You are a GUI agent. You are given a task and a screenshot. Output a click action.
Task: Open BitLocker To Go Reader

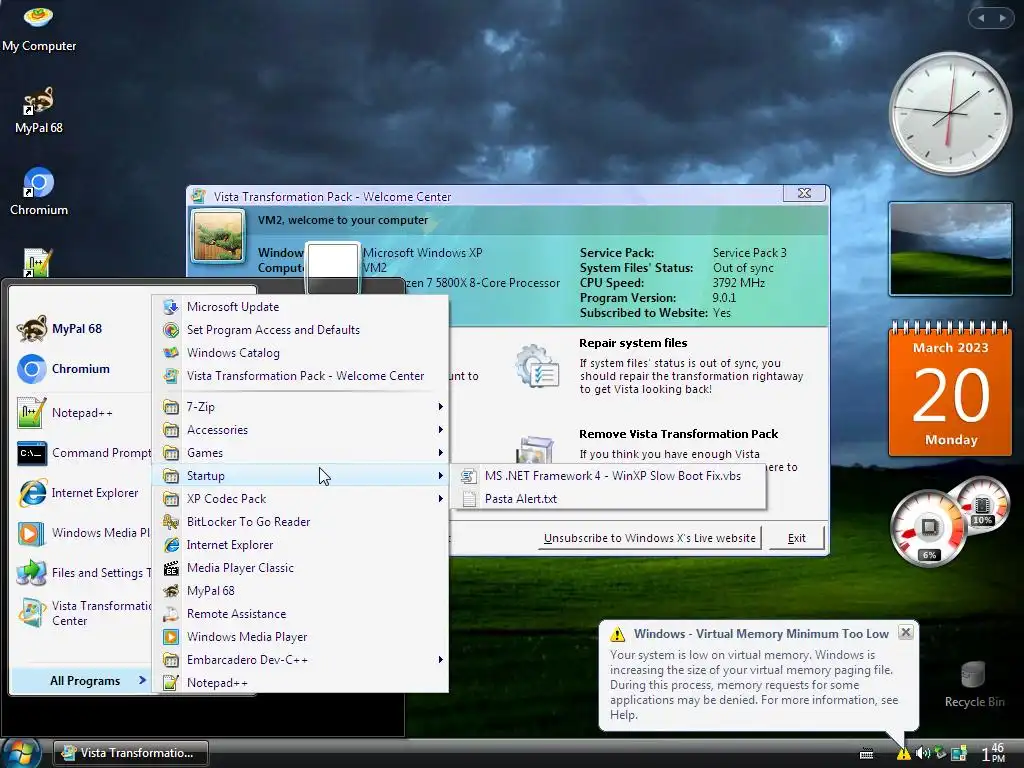(x=300, y=522)
